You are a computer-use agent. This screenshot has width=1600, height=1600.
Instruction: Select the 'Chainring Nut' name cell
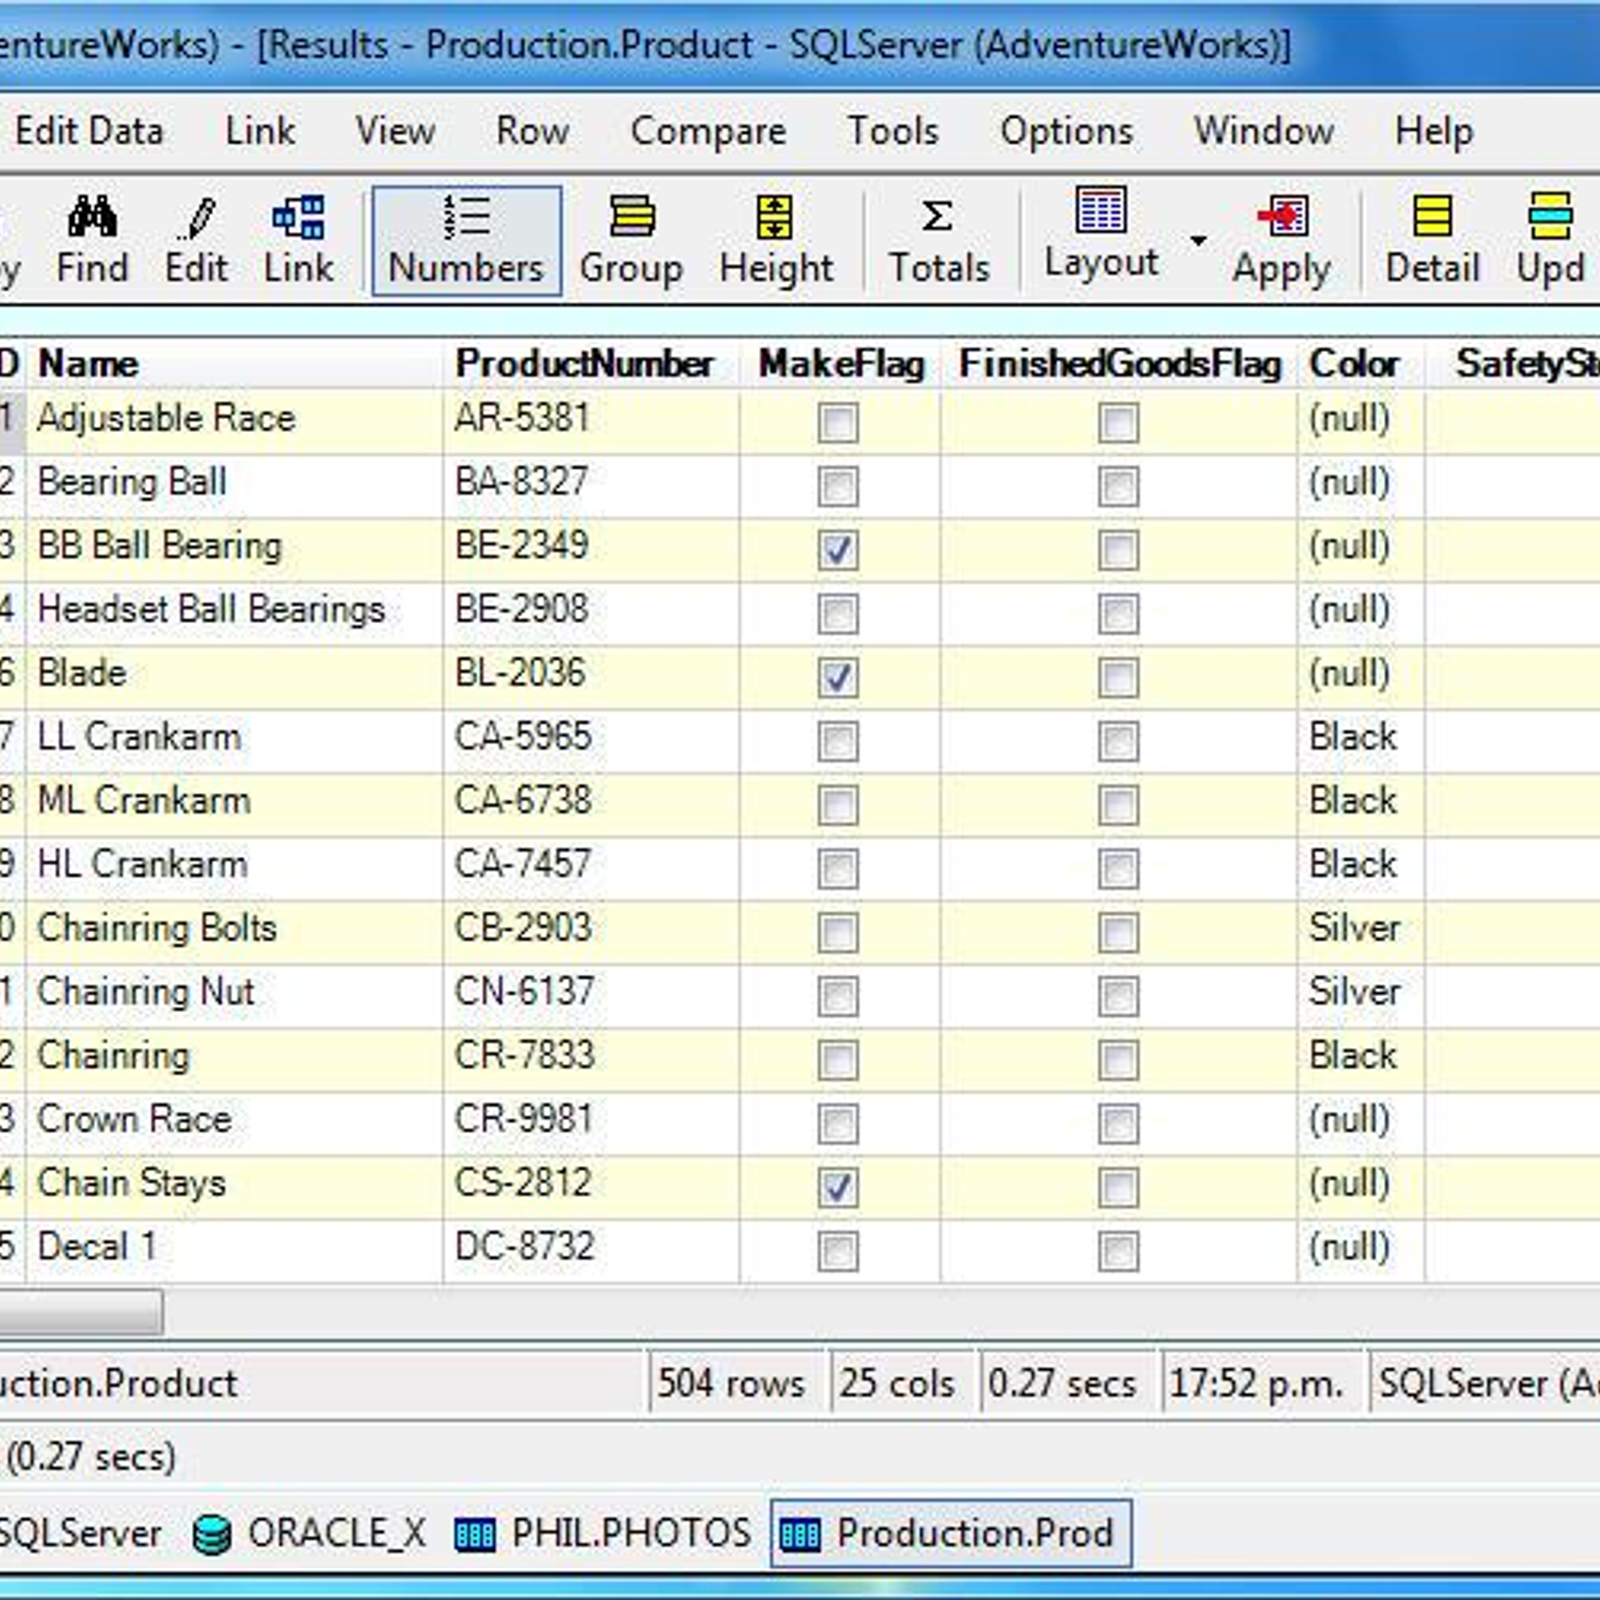pyautogui.click(x=234, y=994)
